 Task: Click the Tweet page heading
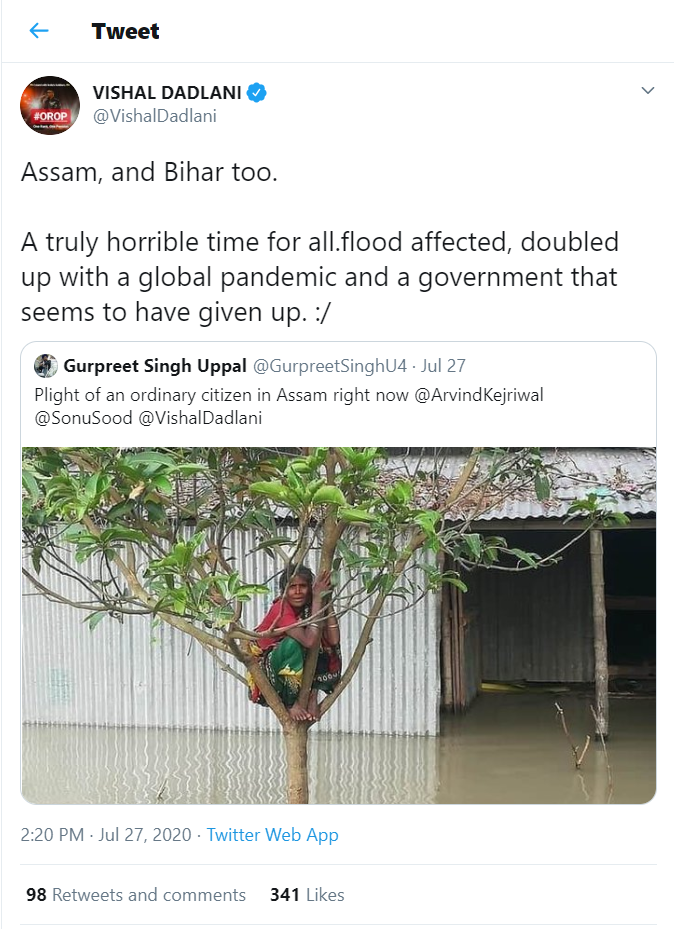click(126, 31)
